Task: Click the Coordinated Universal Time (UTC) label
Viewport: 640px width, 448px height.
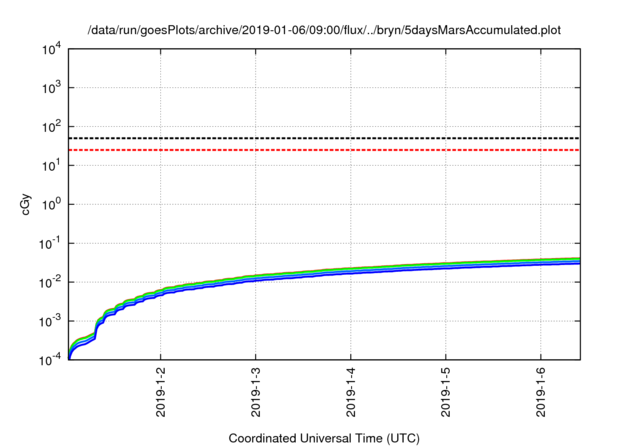Action: click(x=324, y=438)
